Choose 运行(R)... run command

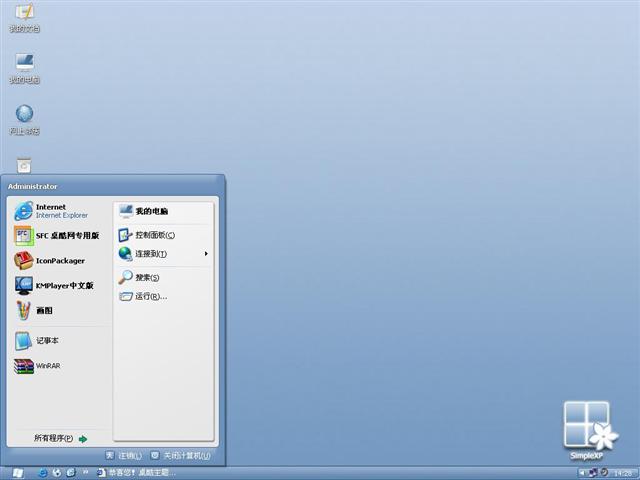point(163,296)
